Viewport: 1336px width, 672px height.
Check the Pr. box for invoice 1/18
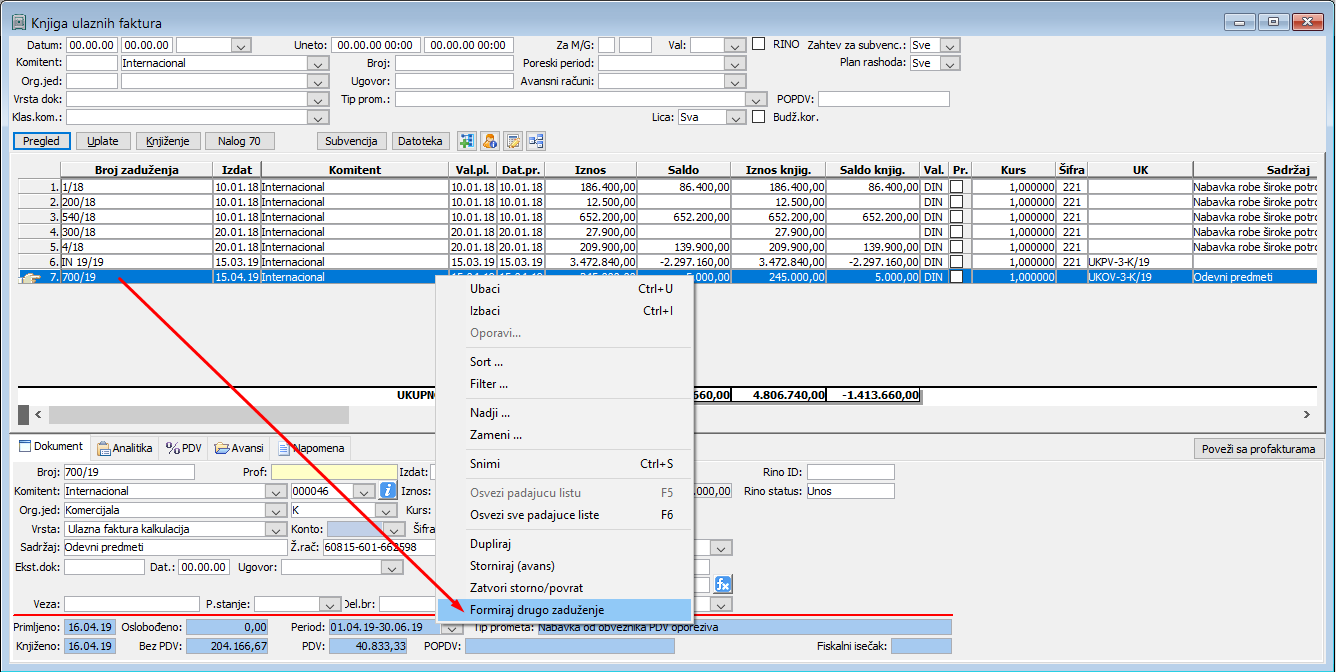(x=959, y=187)
